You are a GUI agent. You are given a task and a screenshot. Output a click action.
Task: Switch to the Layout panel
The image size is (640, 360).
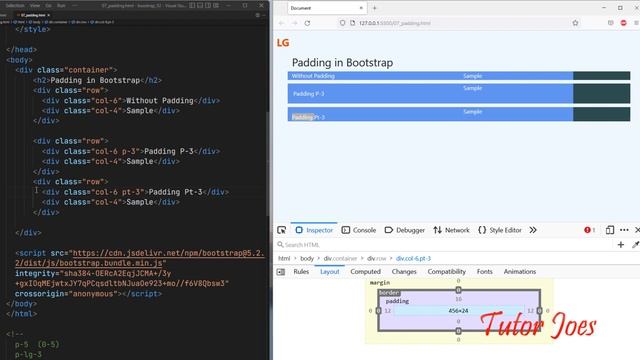point(330,272)
